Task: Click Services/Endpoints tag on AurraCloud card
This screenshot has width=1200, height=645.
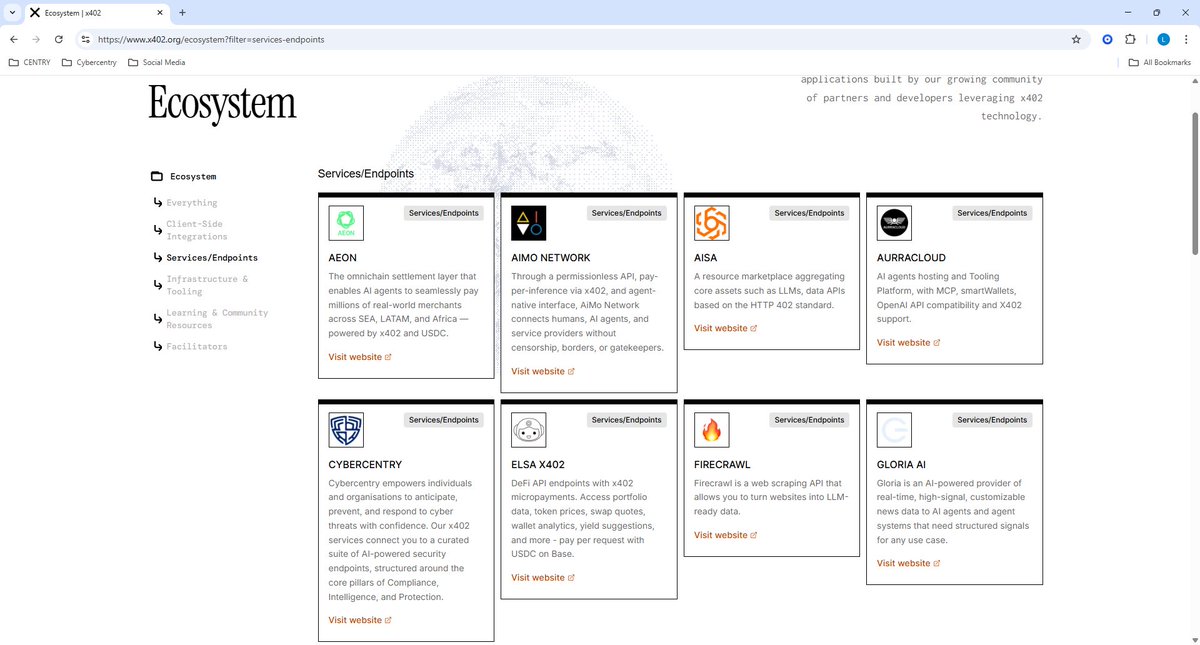Action: coord(992,213)
